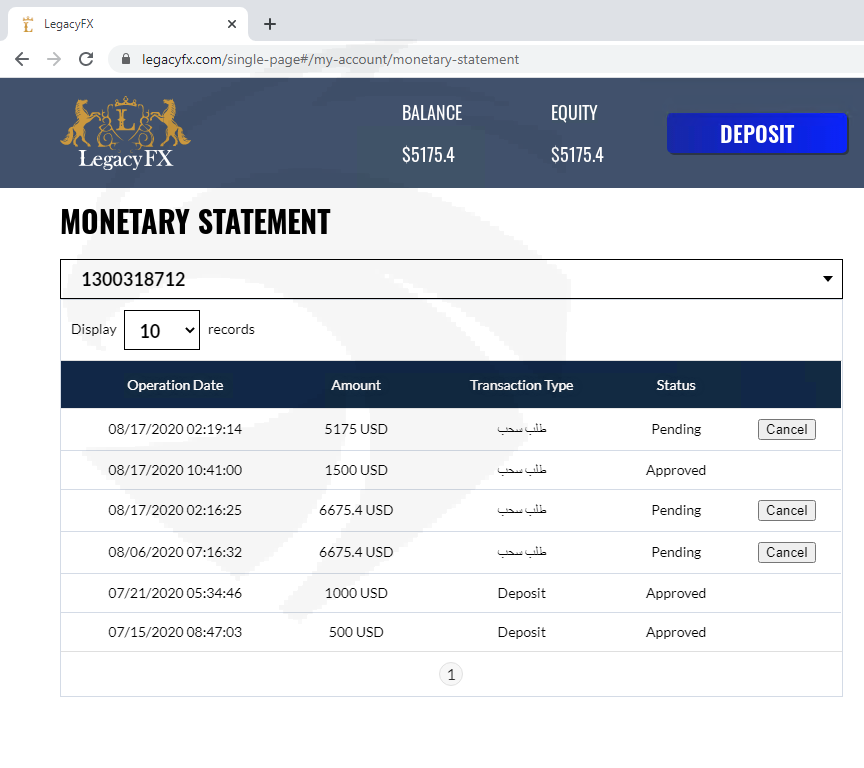Click the Amount column header
This screenshot has width=864, height=768.
click(356, 385)
